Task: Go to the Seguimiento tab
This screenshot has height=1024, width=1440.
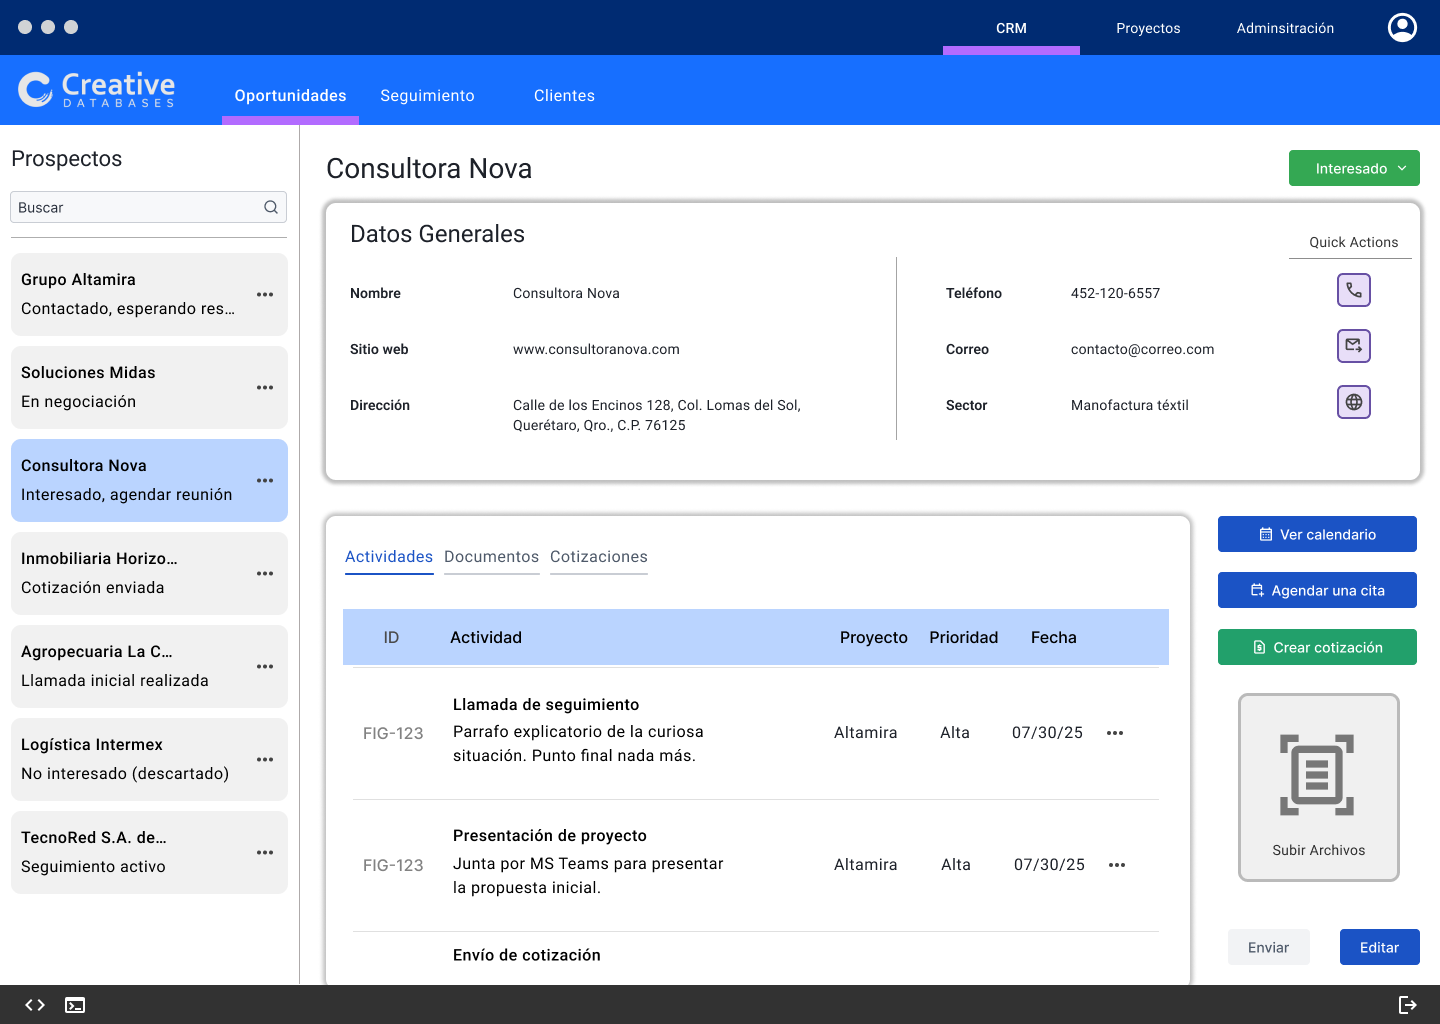Action: point(427,96)
